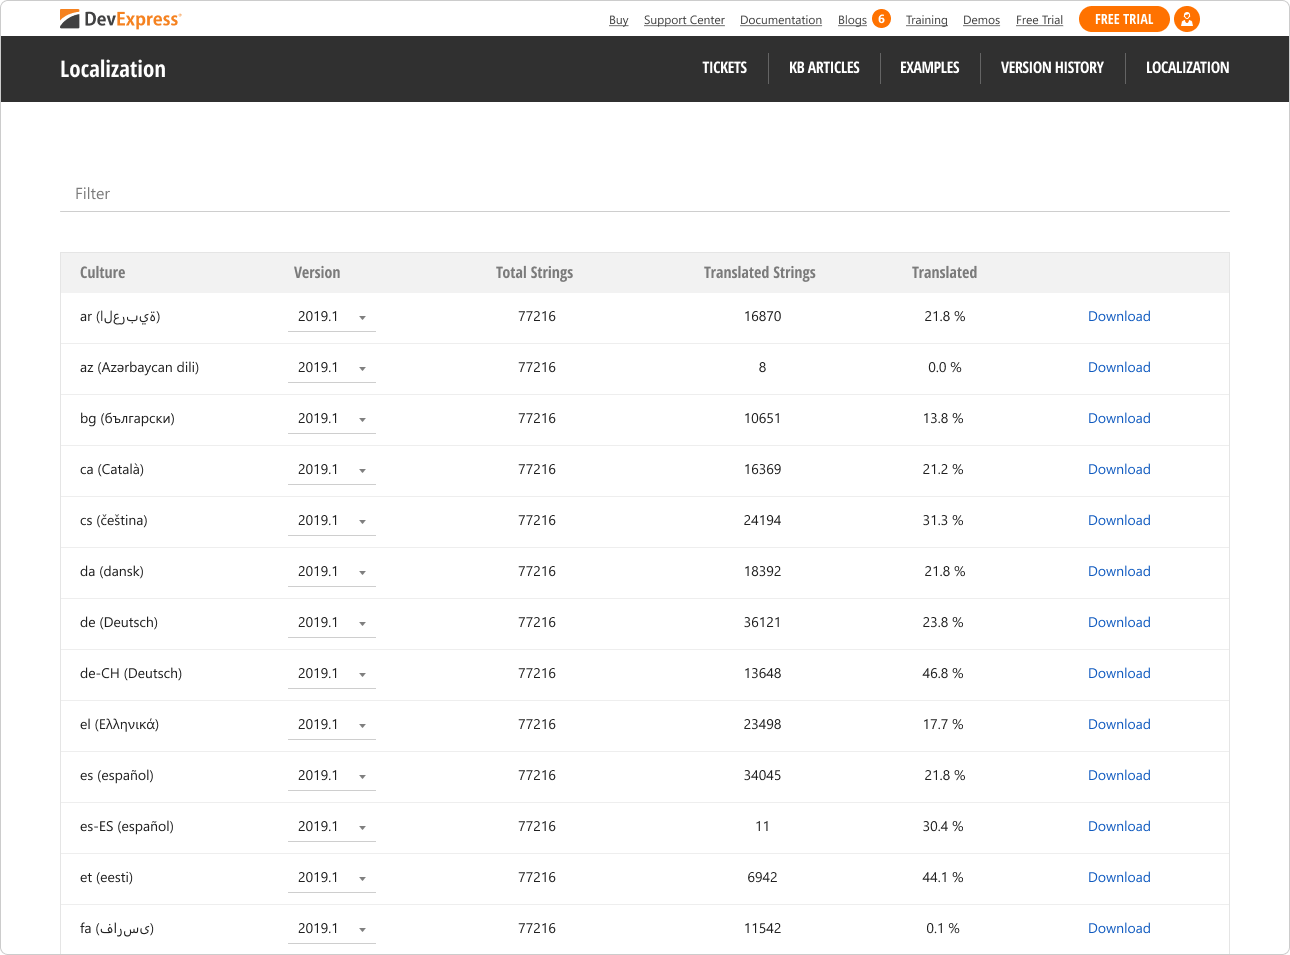Go to the Examples tab
Image resolution: width=1290 pixels, height=955 pixels.
click(930, 68)
